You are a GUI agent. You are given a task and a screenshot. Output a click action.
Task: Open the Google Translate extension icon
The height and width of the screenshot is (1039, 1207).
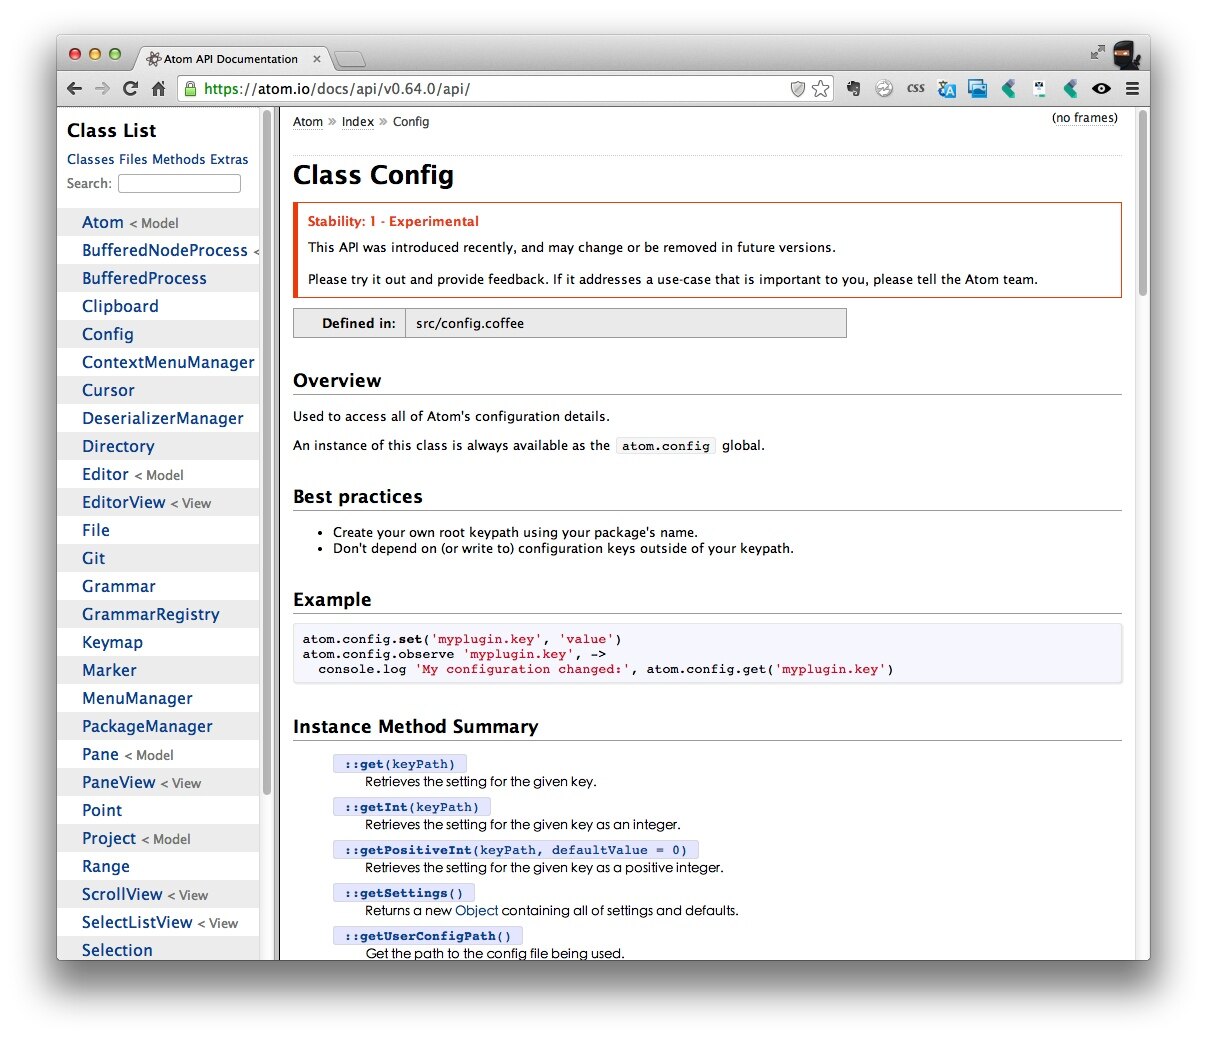947,88
